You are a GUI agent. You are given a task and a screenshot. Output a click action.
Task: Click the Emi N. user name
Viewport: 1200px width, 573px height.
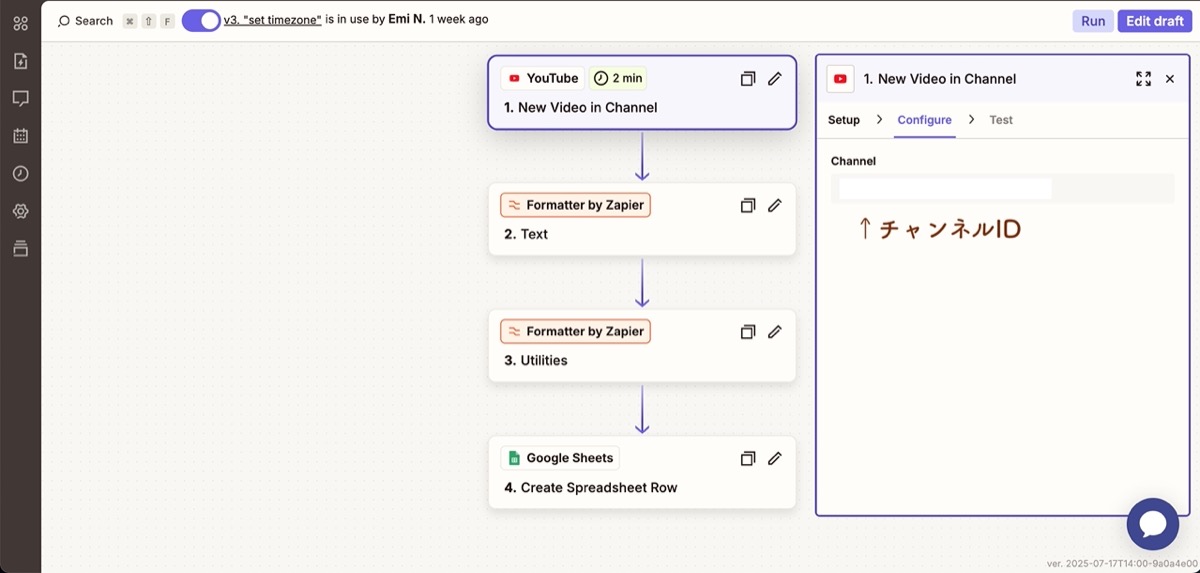(x=406, y=19)
